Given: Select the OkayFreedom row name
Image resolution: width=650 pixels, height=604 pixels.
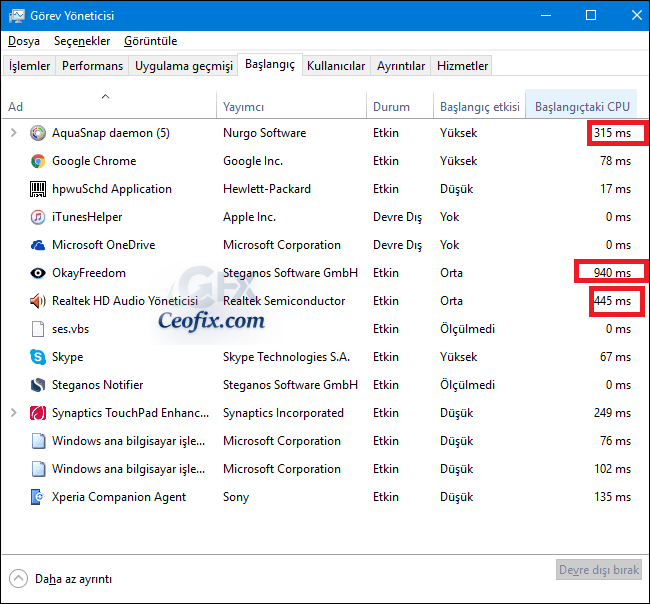Looking at the screenshot, I should click(89, 273).
